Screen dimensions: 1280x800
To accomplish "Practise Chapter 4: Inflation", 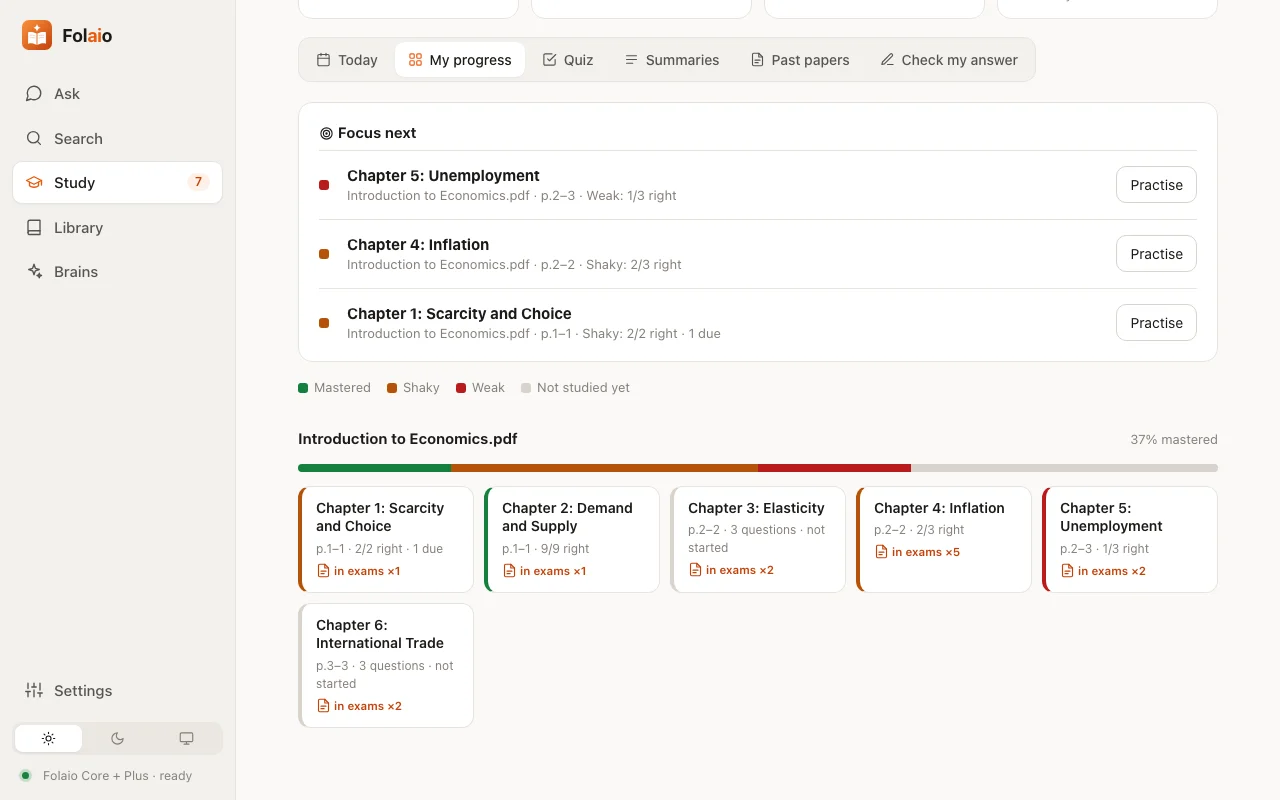I will pos(1156,254).
